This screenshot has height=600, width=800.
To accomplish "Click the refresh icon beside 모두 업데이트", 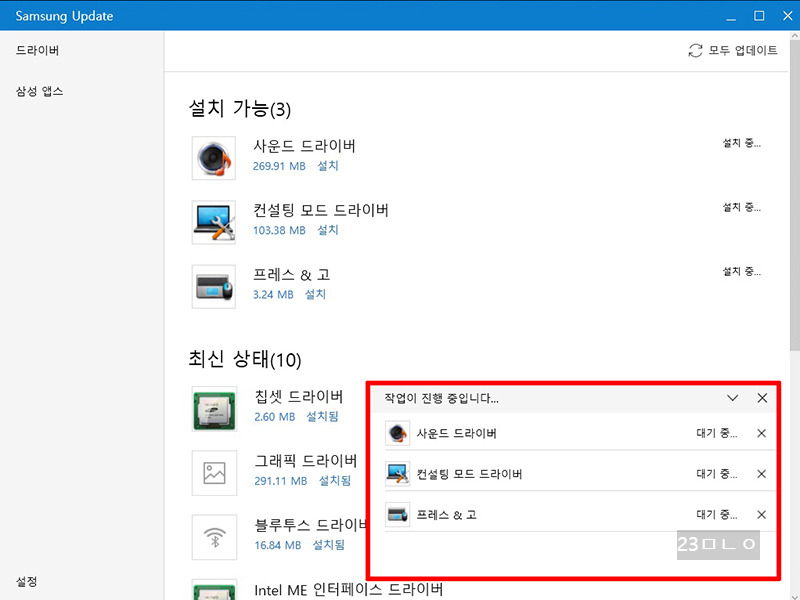I will pos(695,51).
